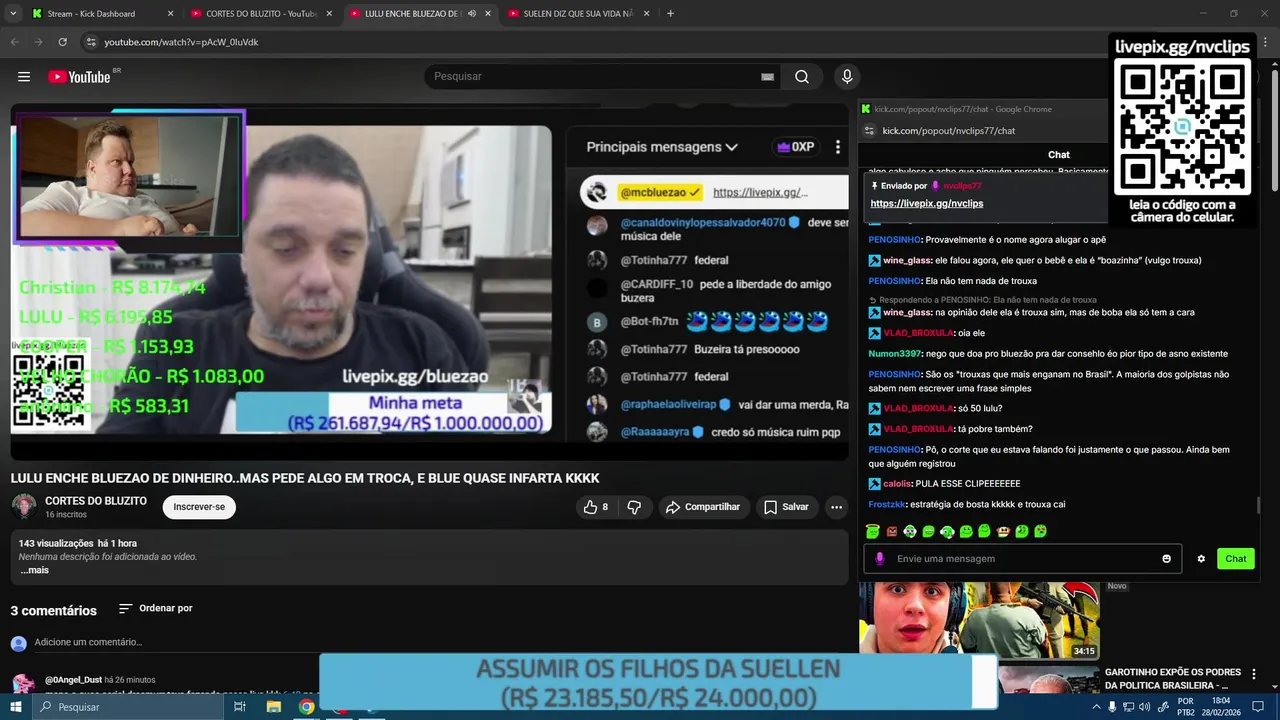Viewport: 1280px width, 720px height.
Task: Open more actions menu under the video
Action: tap(836, 507)
